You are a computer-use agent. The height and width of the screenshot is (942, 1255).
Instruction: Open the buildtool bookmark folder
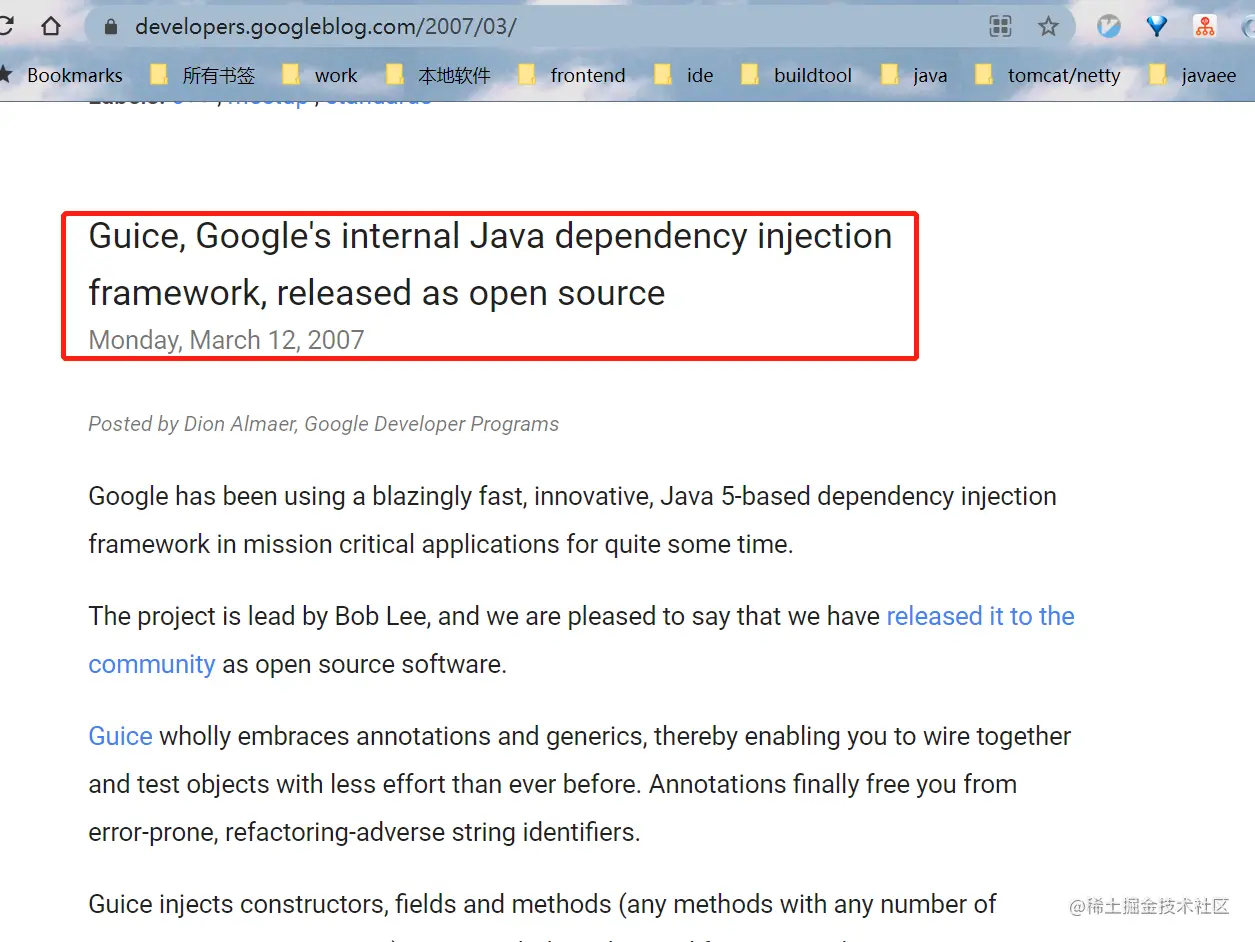(x=796, y=75)
